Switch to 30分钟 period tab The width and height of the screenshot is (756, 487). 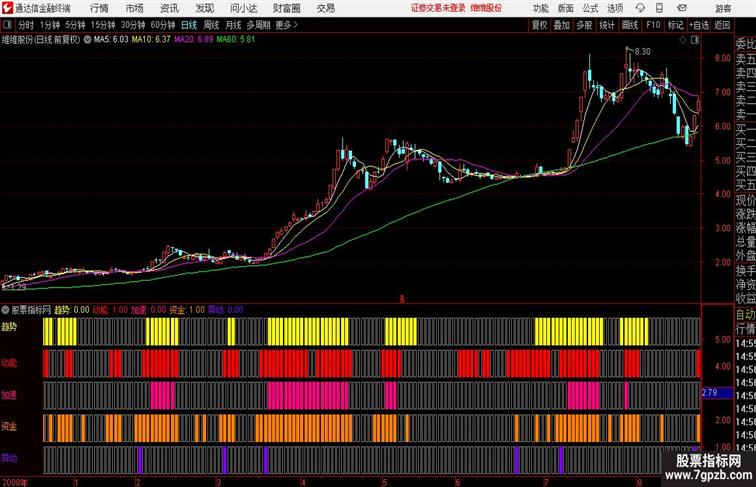click(x=133, y=25)
